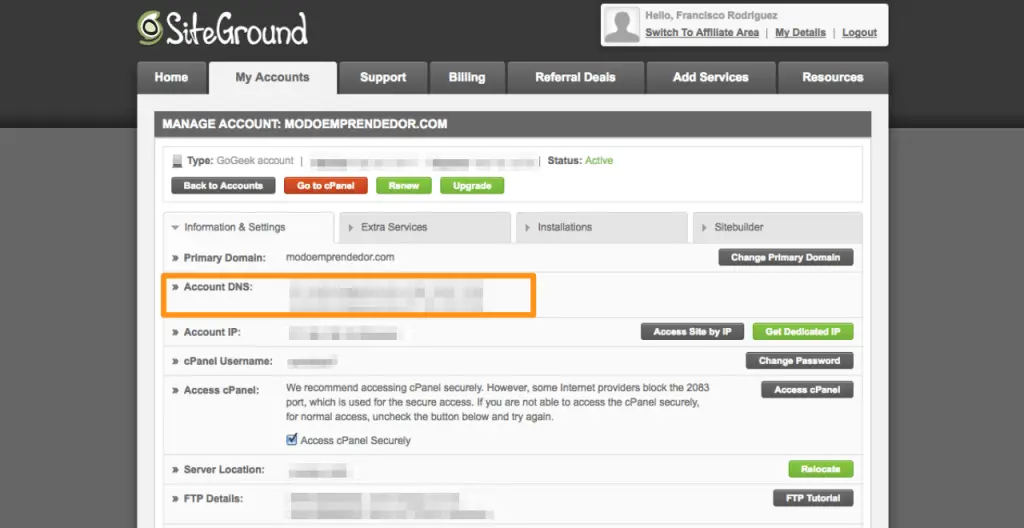Click Get Dedicated IP button
This screenshot has height=528, width=1024.
(x=803, y=332)
